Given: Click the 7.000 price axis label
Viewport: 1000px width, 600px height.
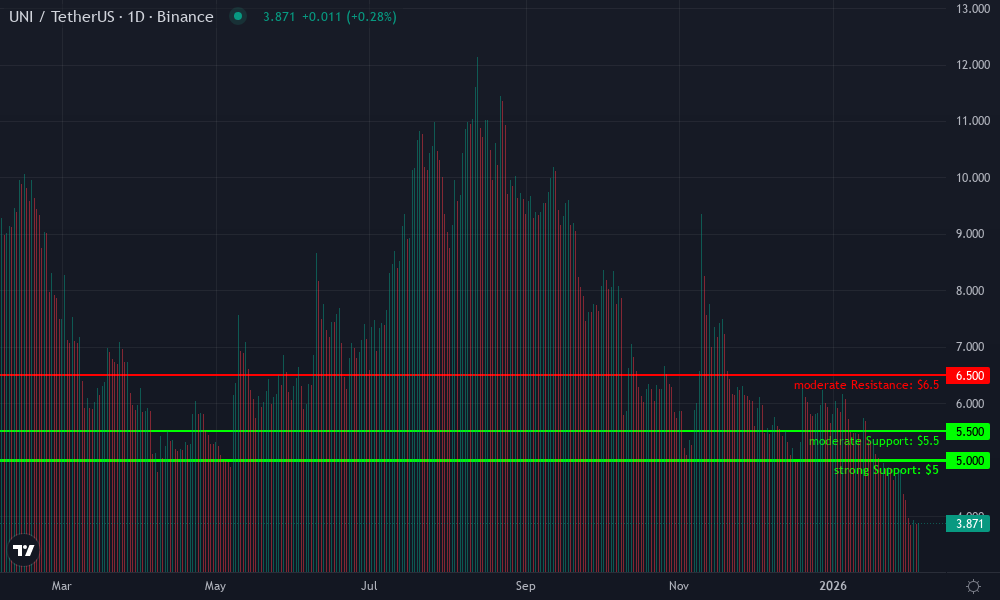Looking at the screenshot, I should [970, 346].
